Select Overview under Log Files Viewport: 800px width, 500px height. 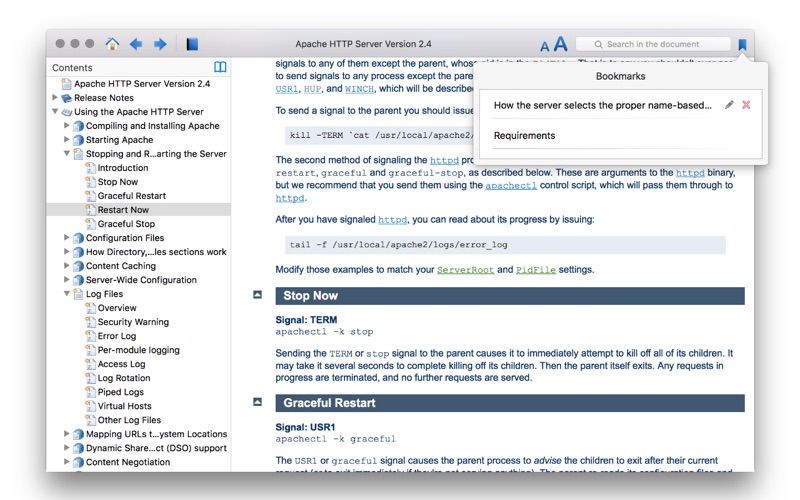click(x=117, y=308)
